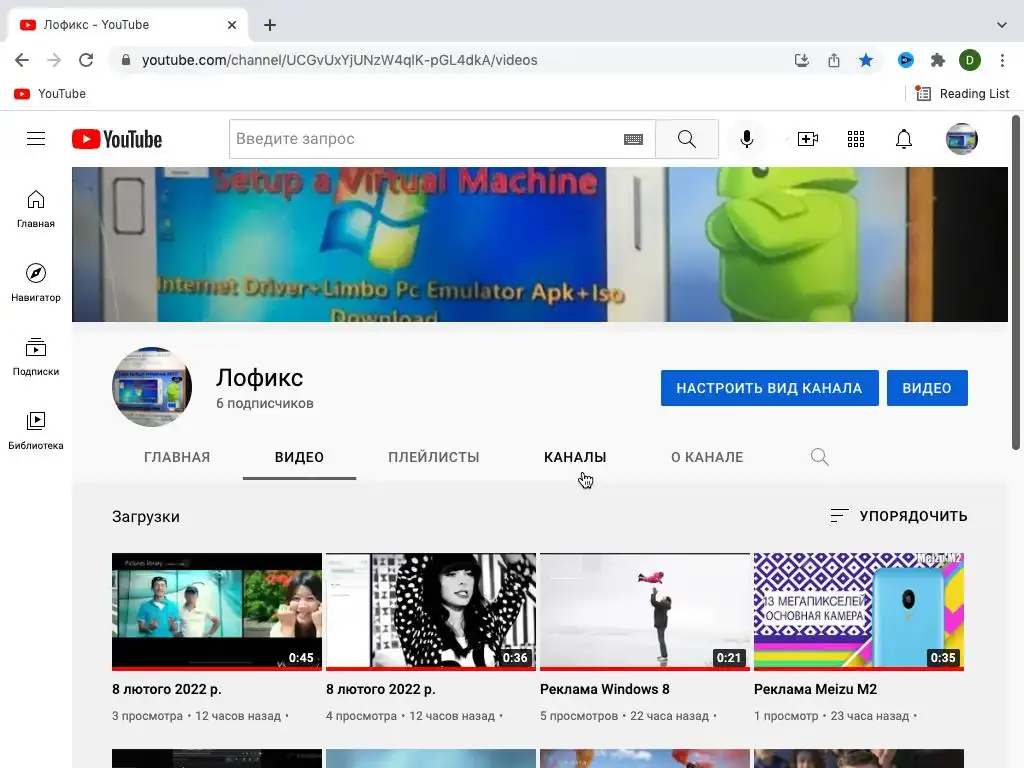Image resolution: width=1024 pixels, height=768 pixels.
Task: Open the on-screen keyboard icon in search box
Action: click(633, 139)
